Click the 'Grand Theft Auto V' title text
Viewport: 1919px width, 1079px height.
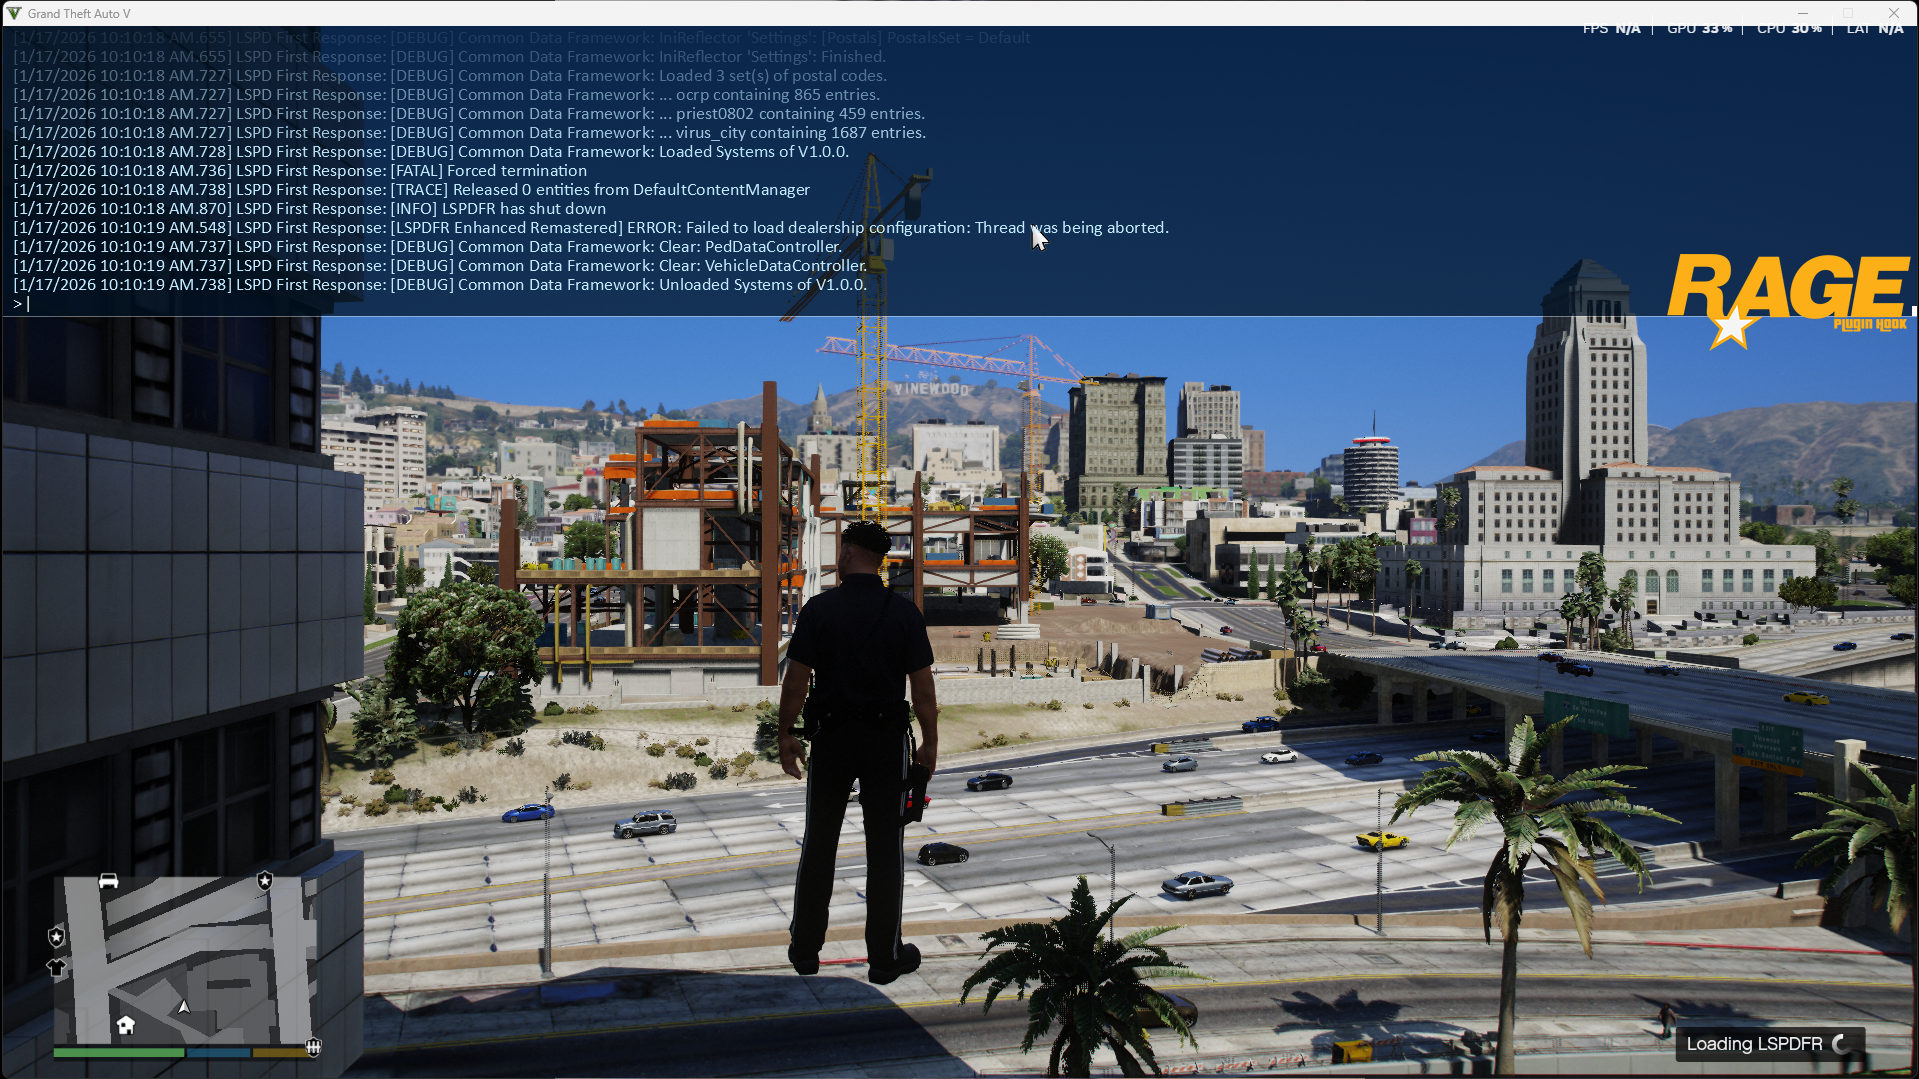click(79, 14)
